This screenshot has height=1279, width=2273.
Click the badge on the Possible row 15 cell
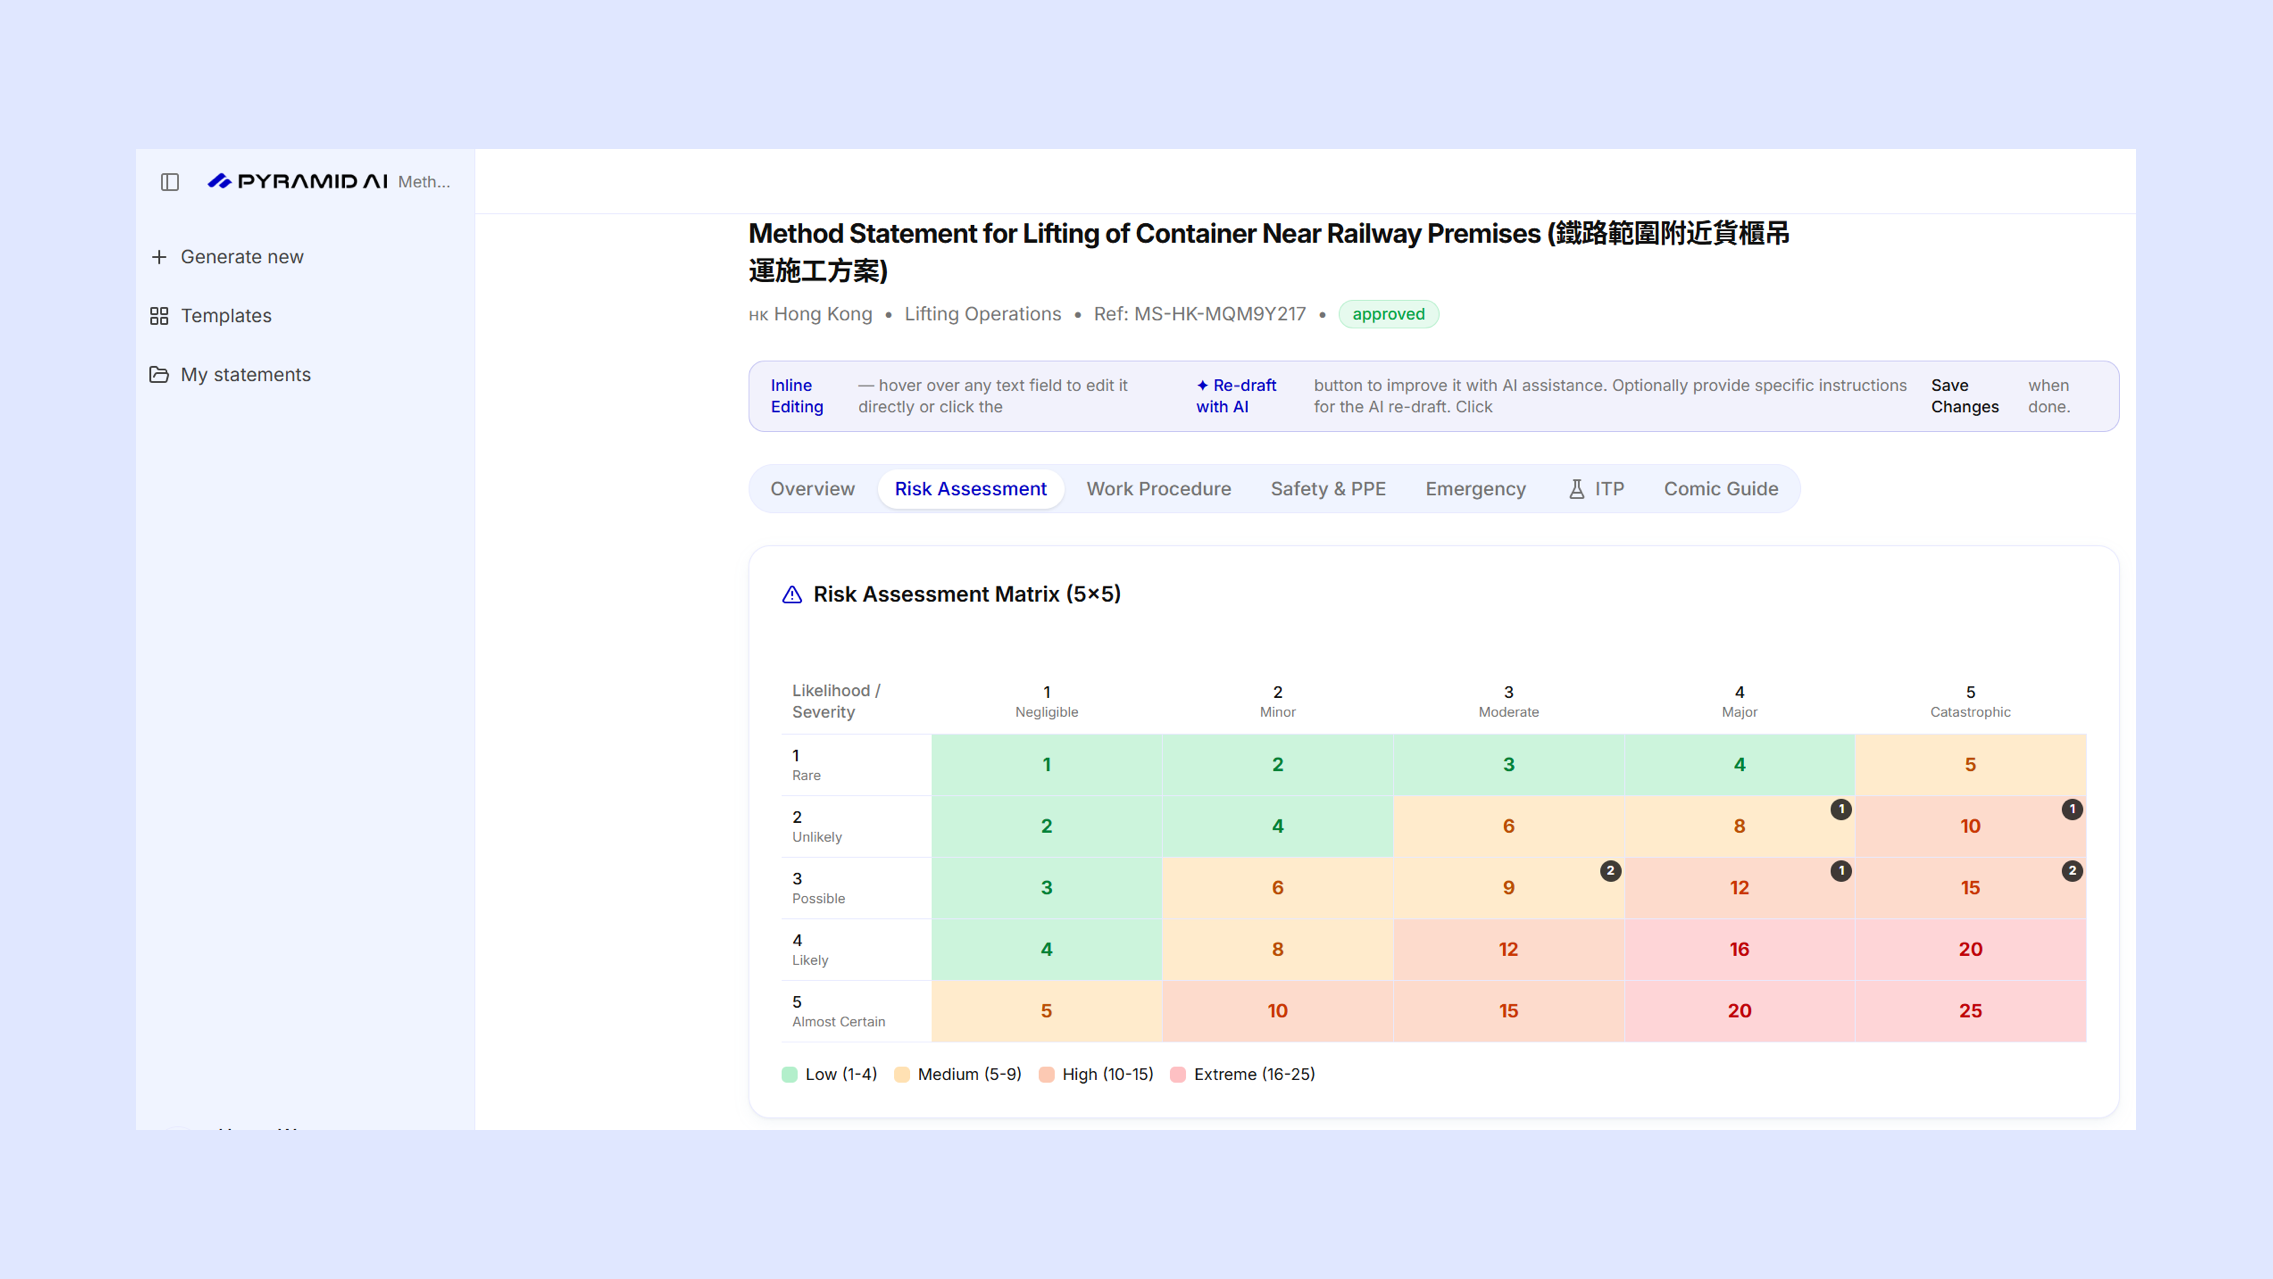point(2072,871)
